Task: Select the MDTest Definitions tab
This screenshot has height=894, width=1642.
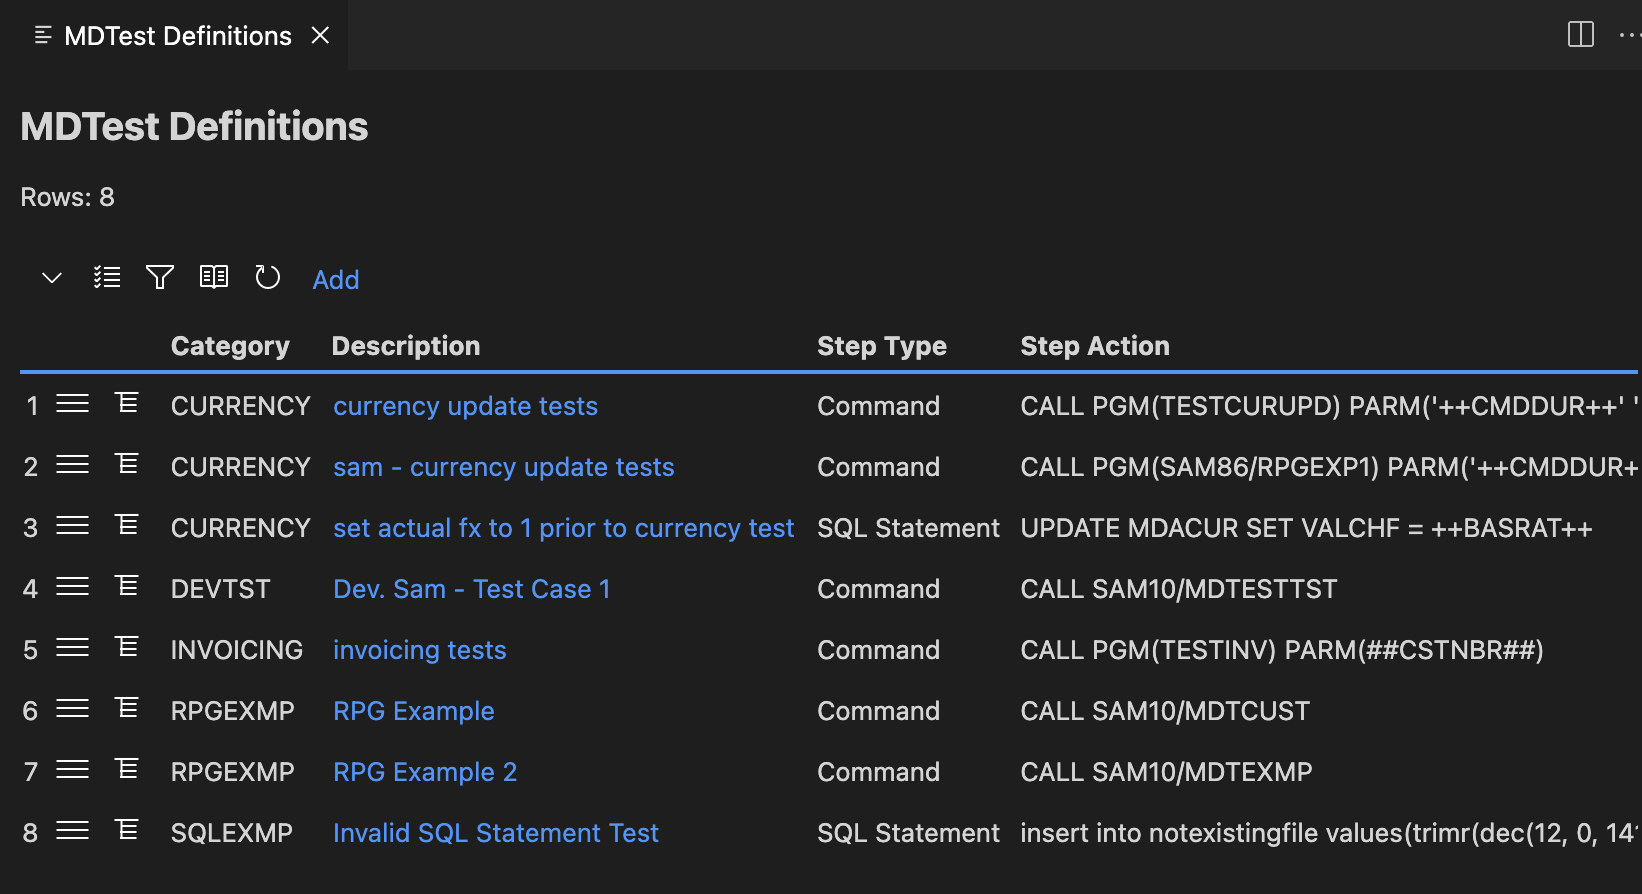Action: (x=177, y=36)
